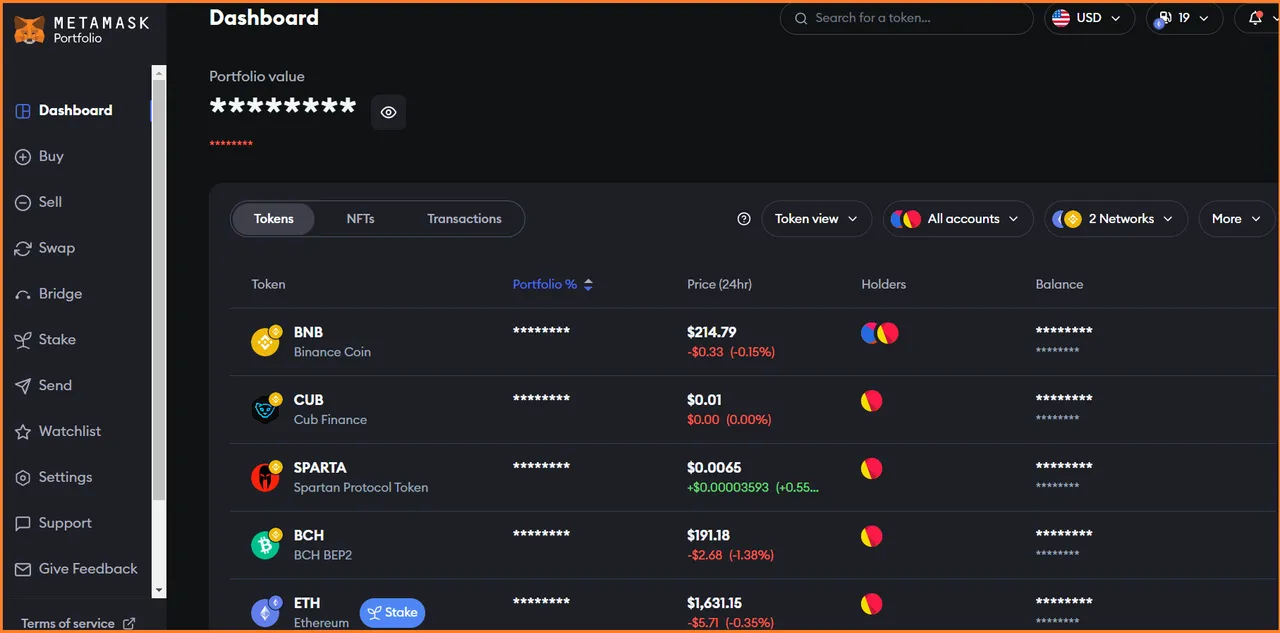
Task: Click the Give Feedback envelope icon
Action: (x=23, y=570)
